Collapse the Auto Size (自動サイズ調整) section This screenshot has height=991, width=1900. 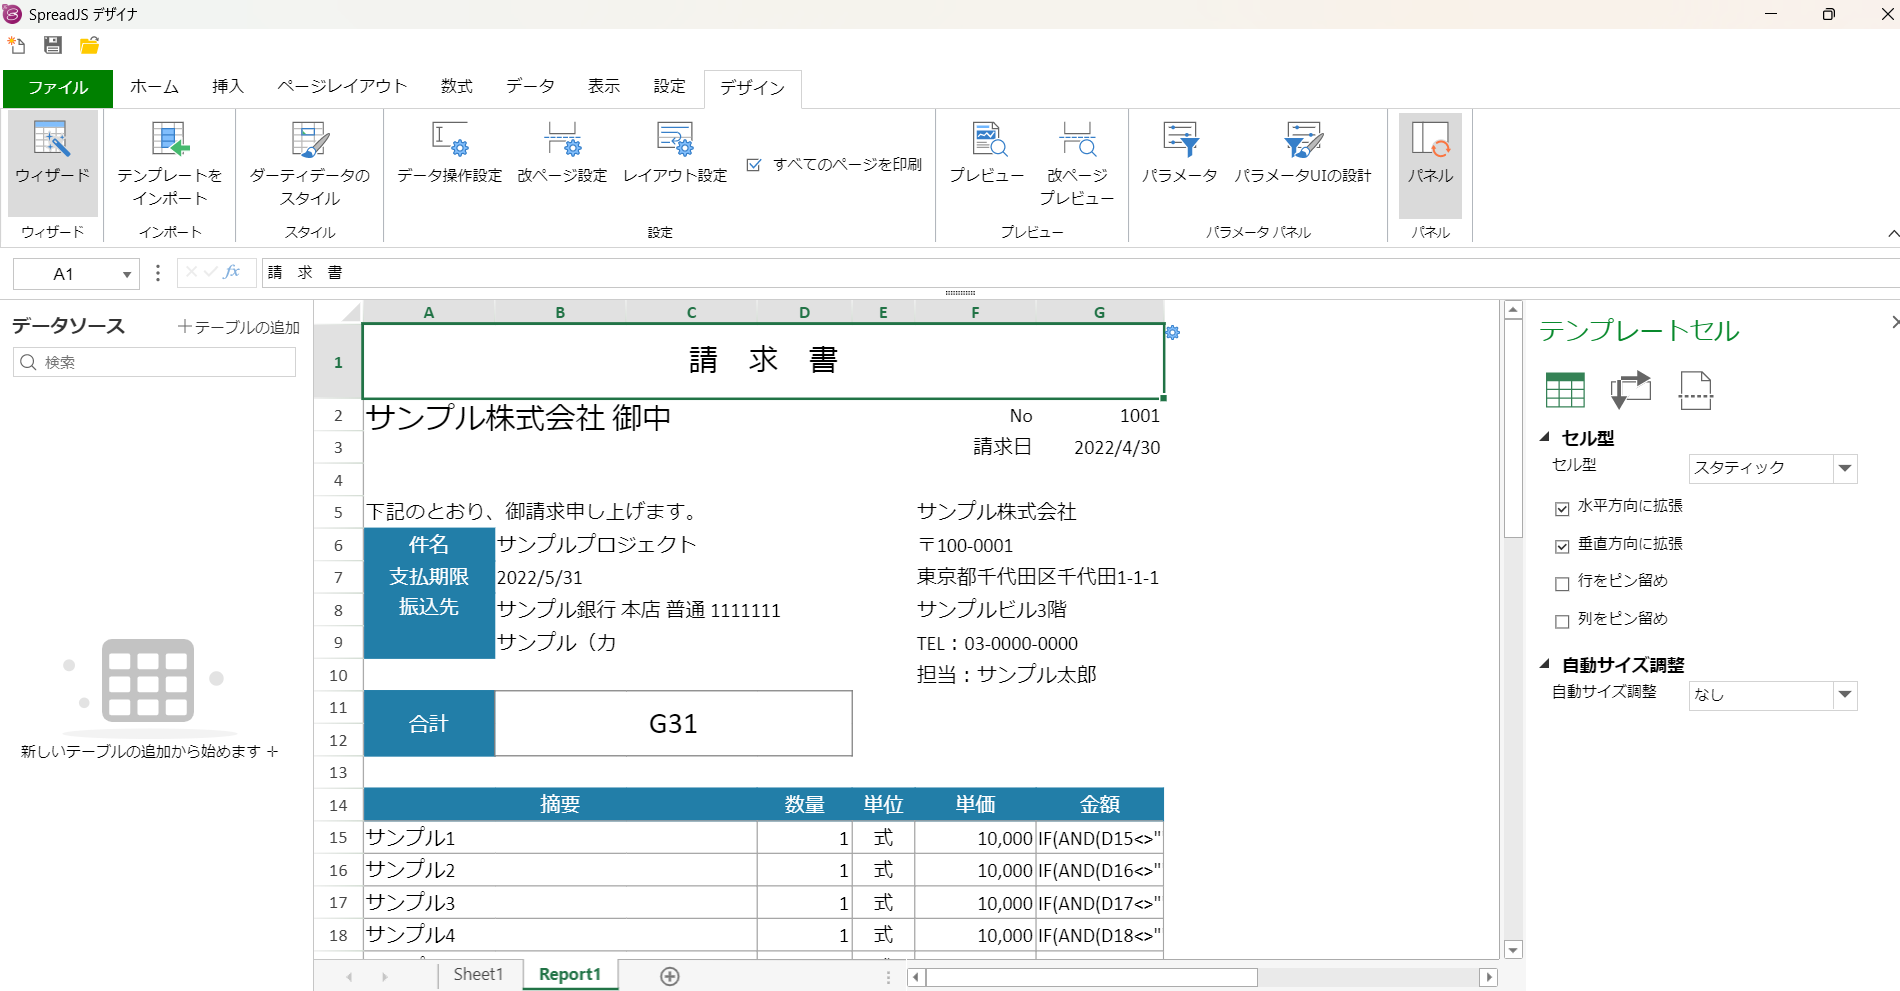(1545, 664)
